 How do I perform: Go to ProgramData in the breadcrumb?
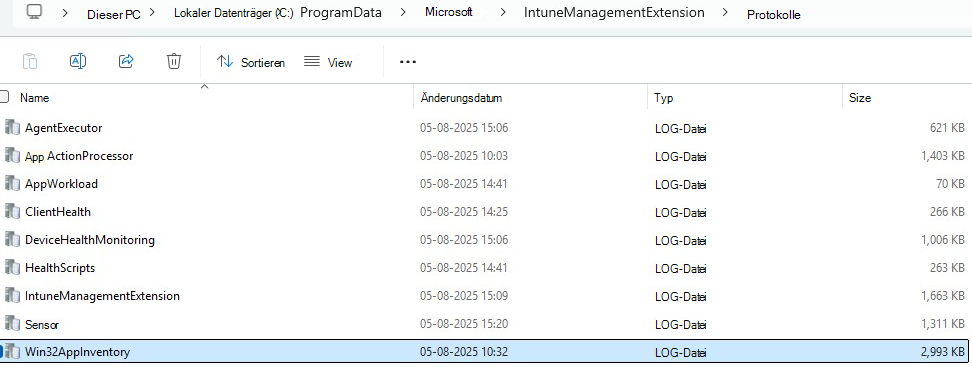click(341, 13)
